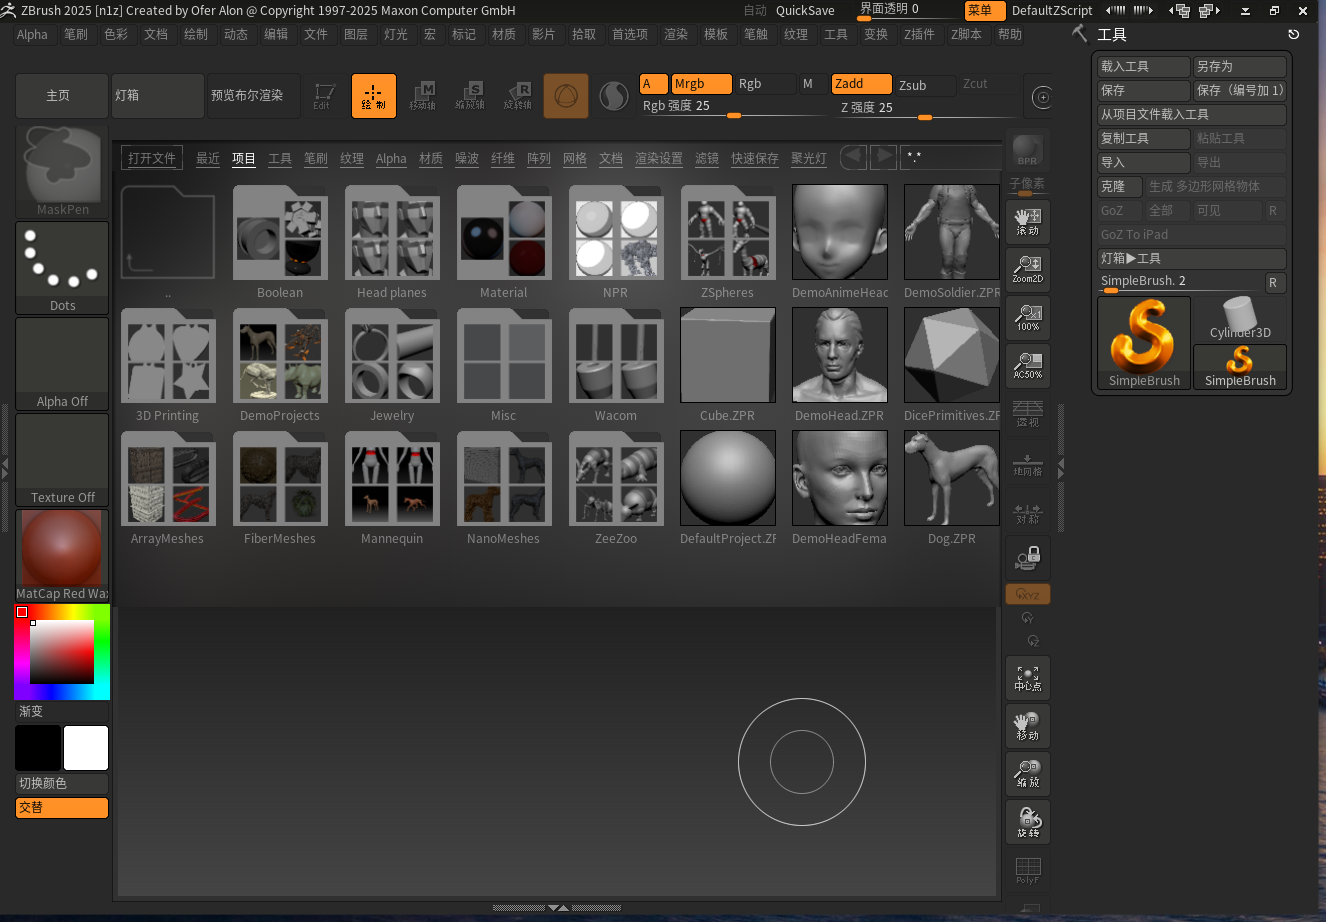The height and width of the screenshot is (922, 1326).
Task: Enable Zsub sculpting mode
Action: [x=924, y=86]
